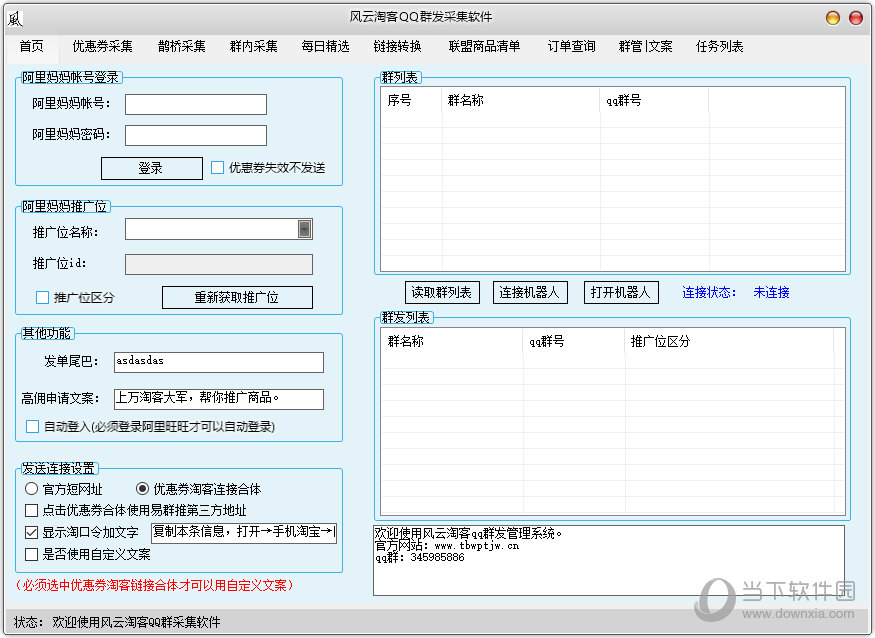The image size is (875, 638).
Task: Select the 每日精选 tab
Action: [325, 46]
